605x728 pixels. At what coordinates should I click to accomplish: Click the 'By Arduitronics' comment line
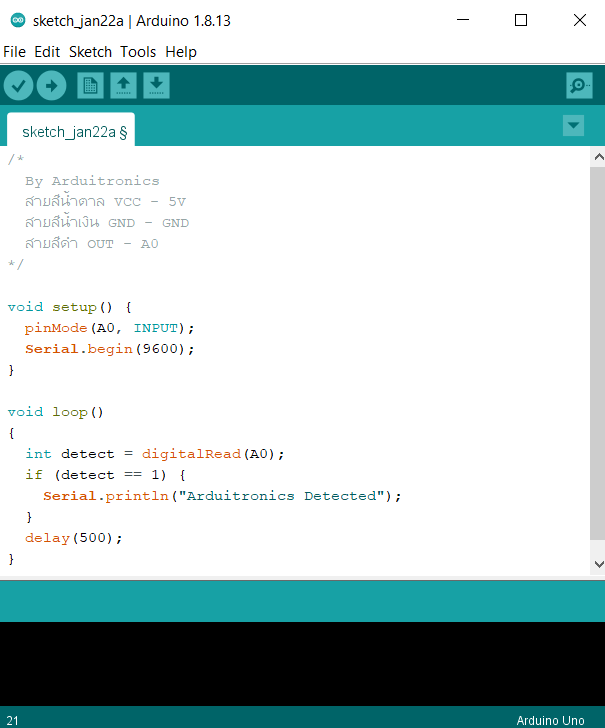tap(92, 181)
